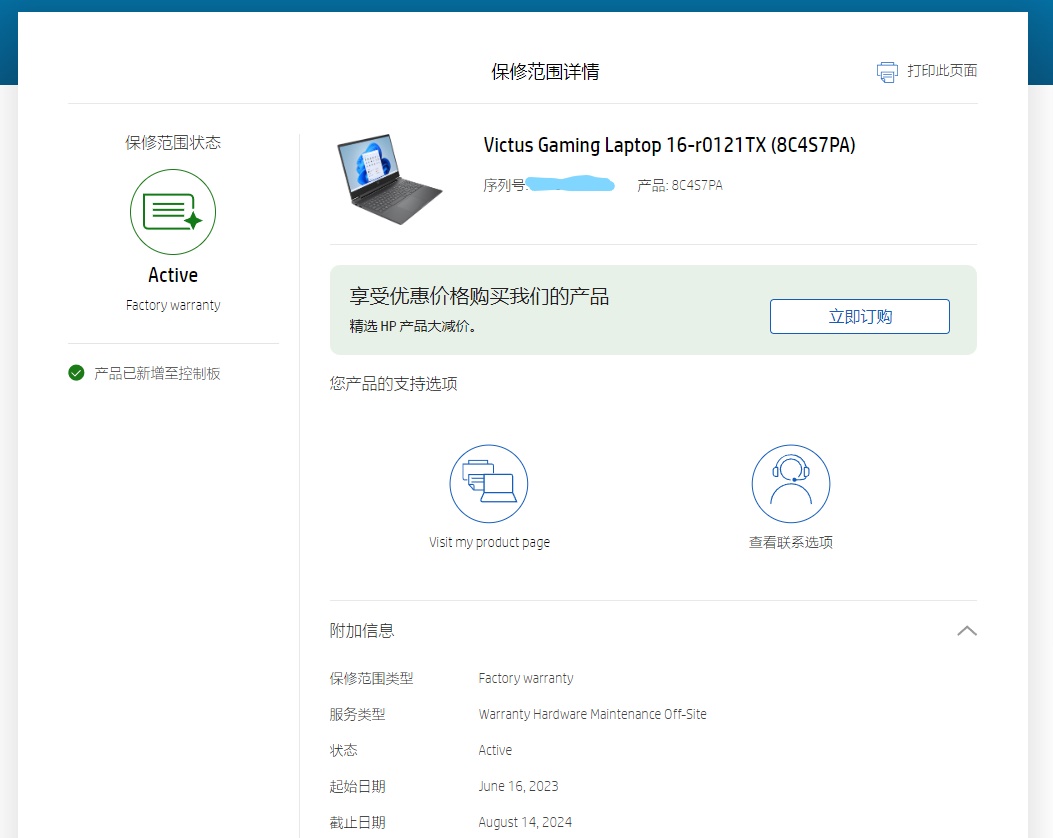Click the 截止日期 label
This screenshot has height=838, width=1053.
click(357, 823)
